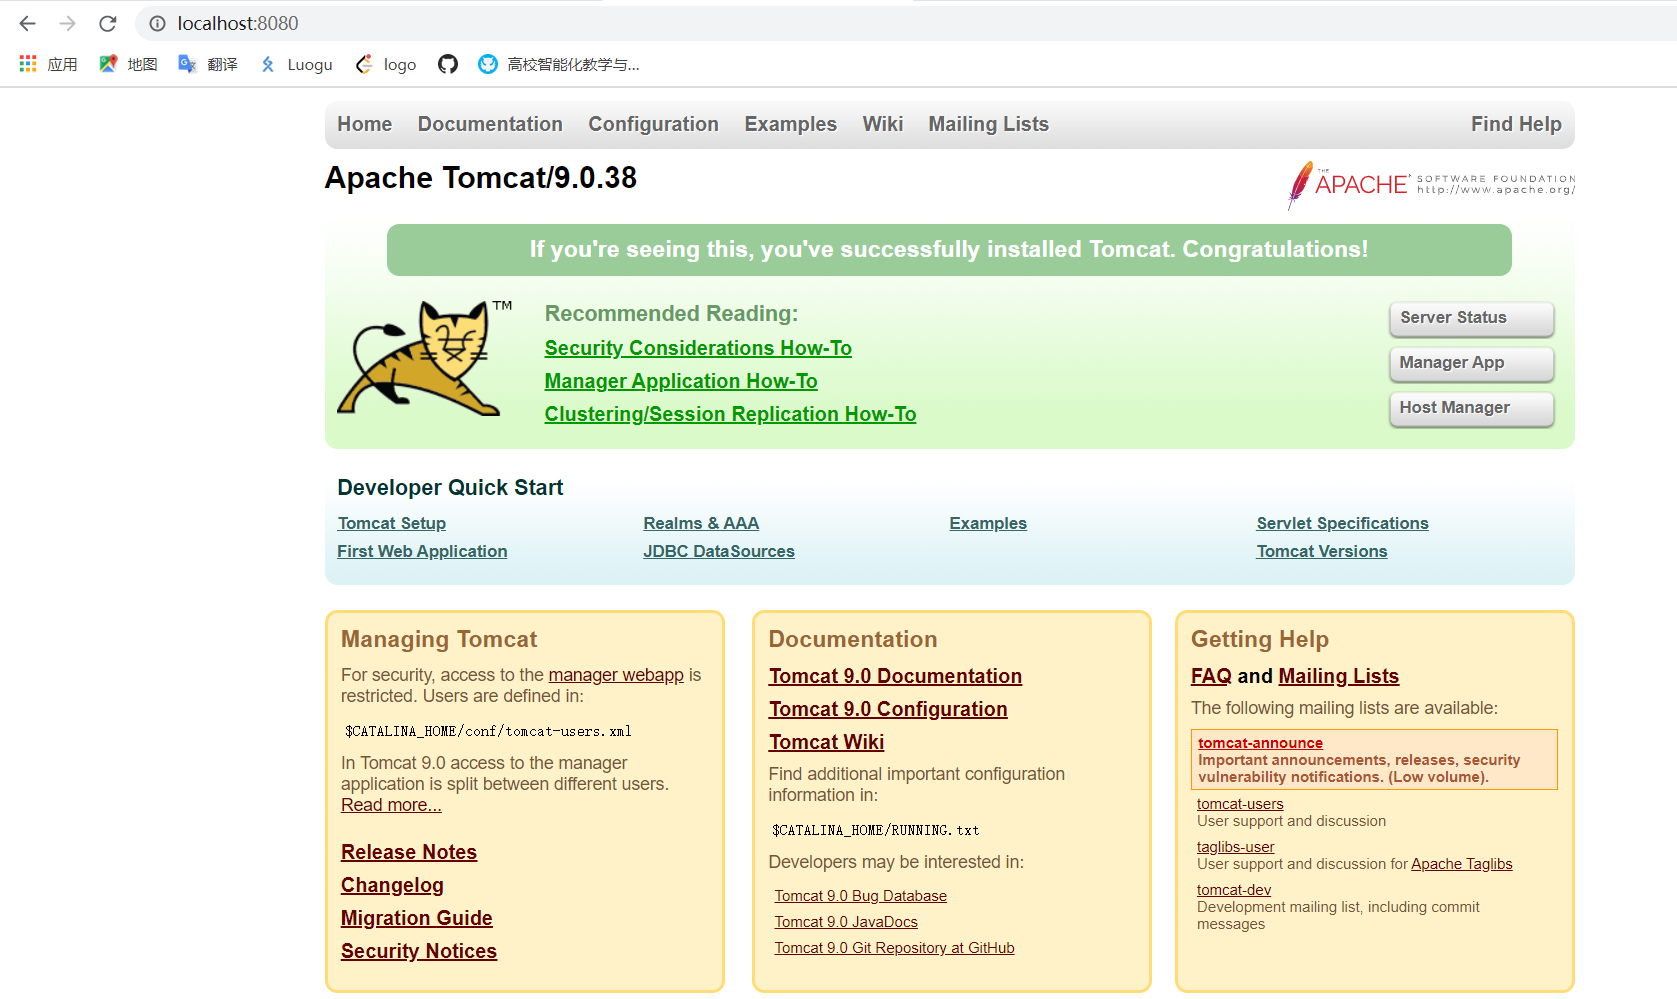The image size is (1677, 999).
Task: Open the JDBC DataSources link
Action: (719, 551)
